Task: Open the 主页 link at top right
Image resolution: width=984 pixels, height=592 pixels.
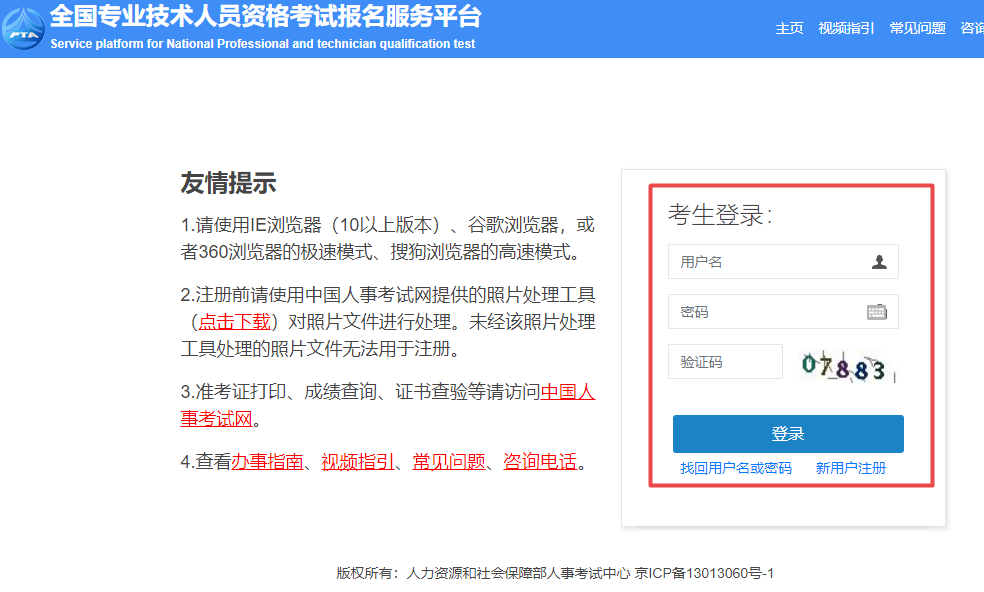Action: (789, 29)
